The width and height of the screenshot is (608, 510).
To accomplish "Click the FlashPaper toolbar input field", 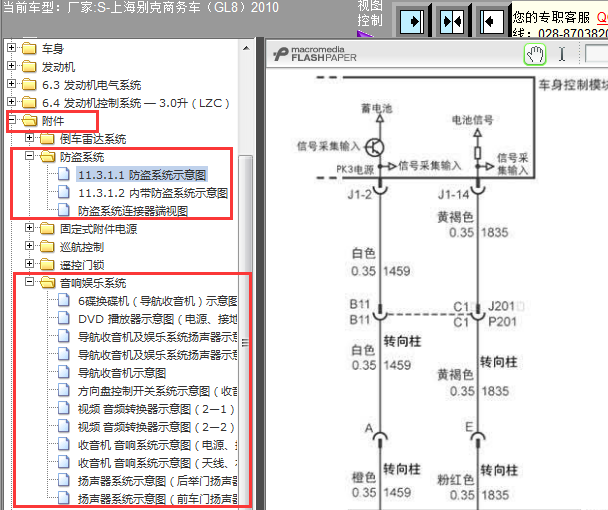I will point(596,54).
